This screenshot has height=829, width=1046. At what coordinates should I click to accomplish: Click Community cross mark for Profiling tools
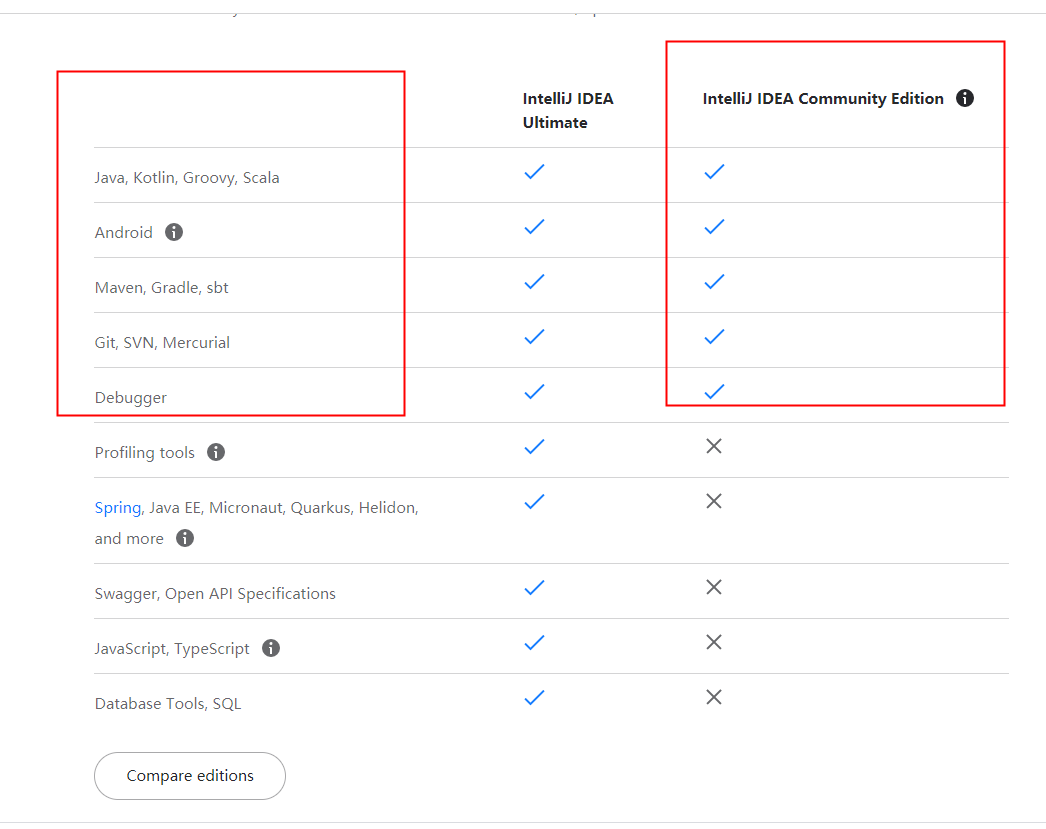[714, 446]
